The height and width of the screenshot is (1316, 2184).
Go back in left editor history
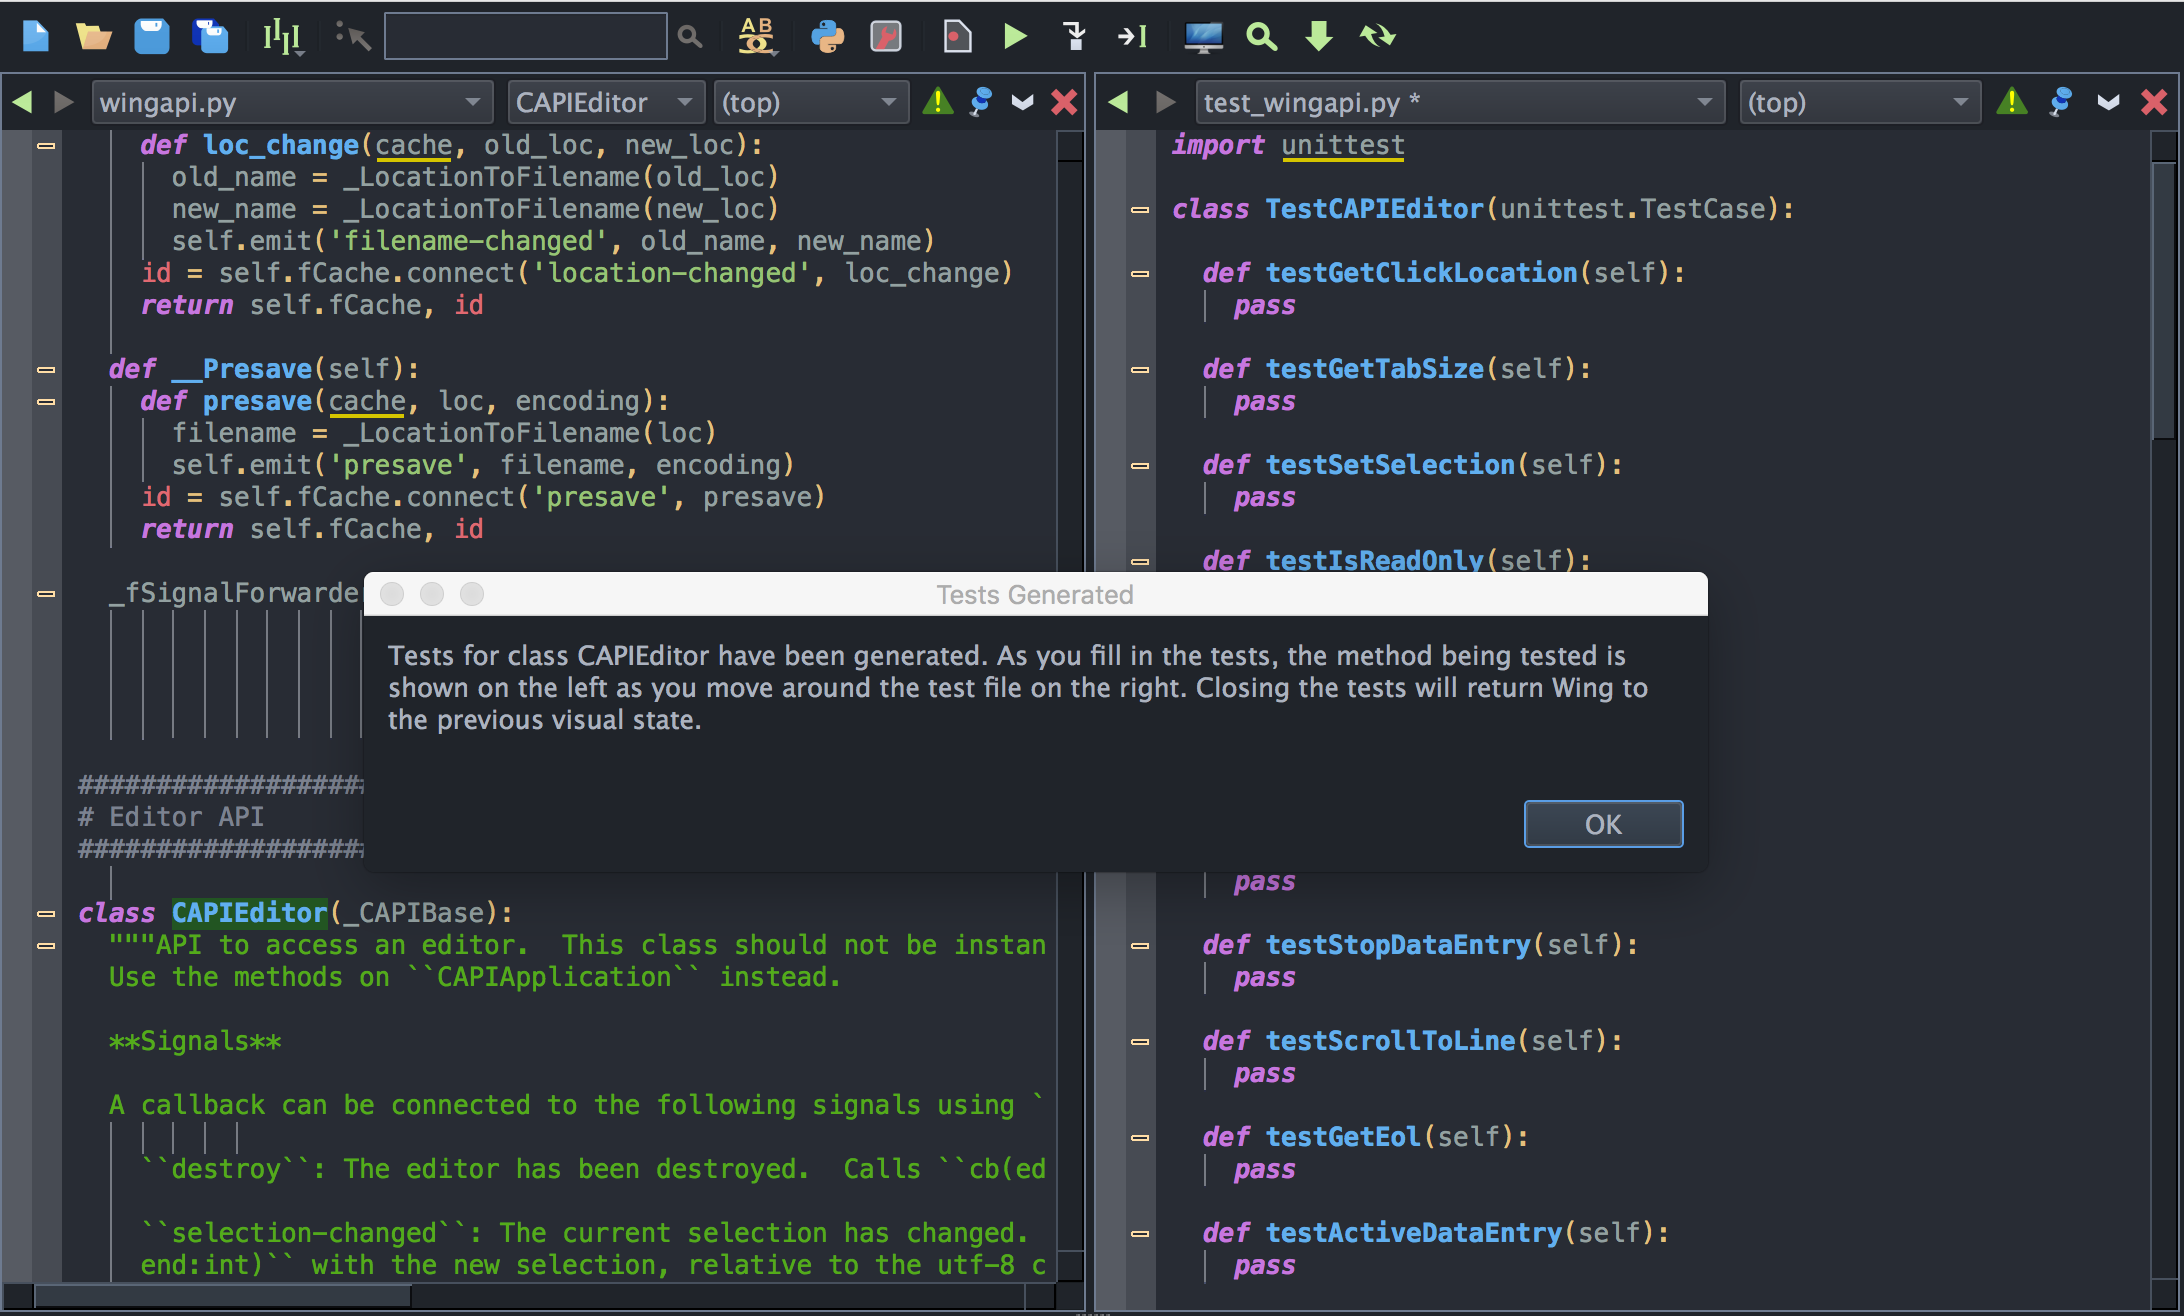(x=22, y=102)
